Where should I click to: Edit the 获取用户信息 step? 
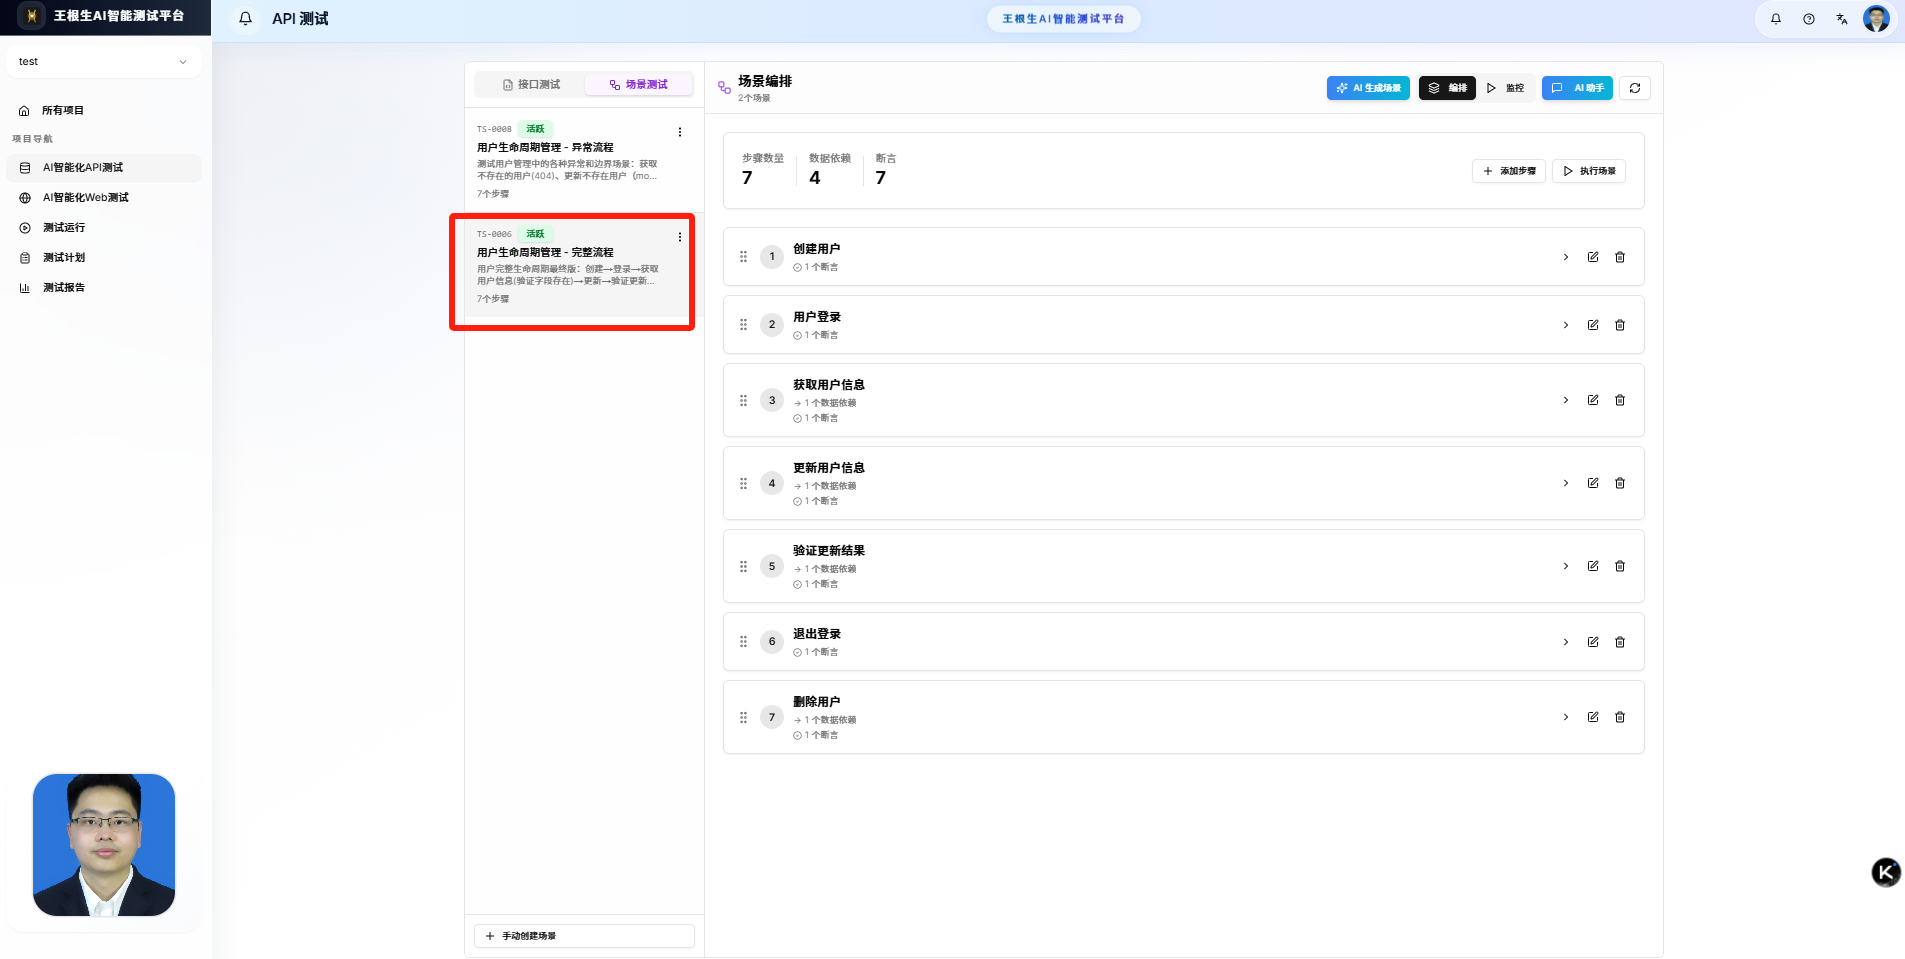pos(1593,400)
